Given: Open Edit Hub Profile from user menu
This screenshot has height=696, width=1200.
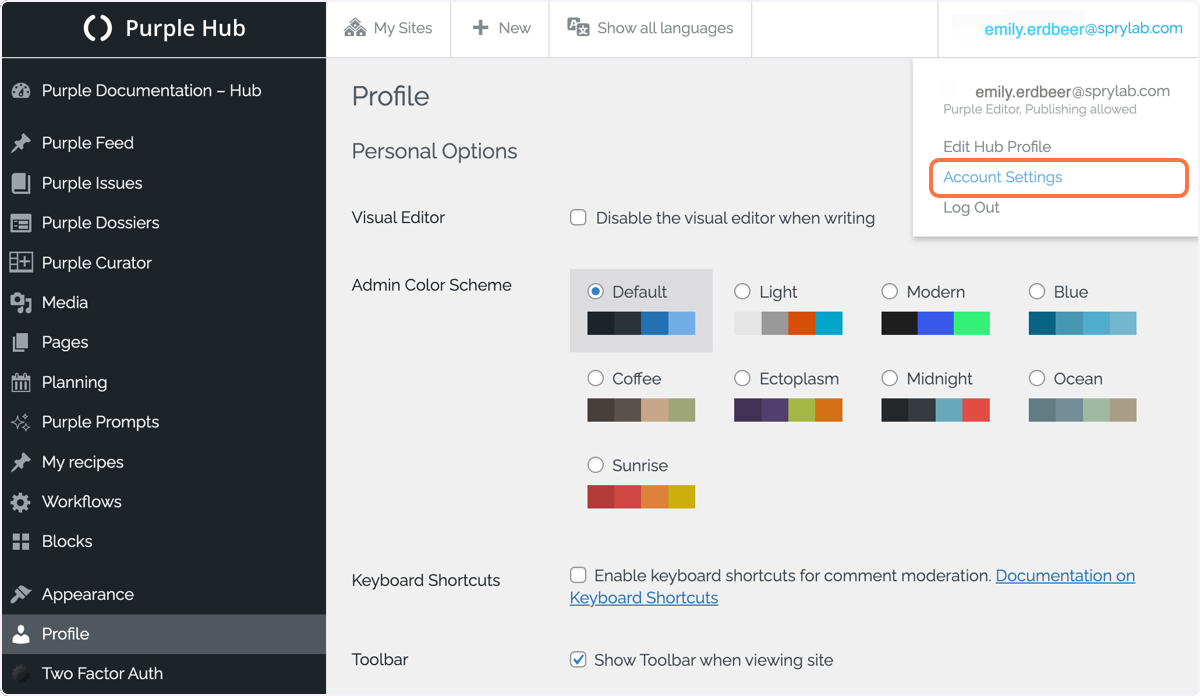Looking at the screenshot, I should click(x=997, y=146).
